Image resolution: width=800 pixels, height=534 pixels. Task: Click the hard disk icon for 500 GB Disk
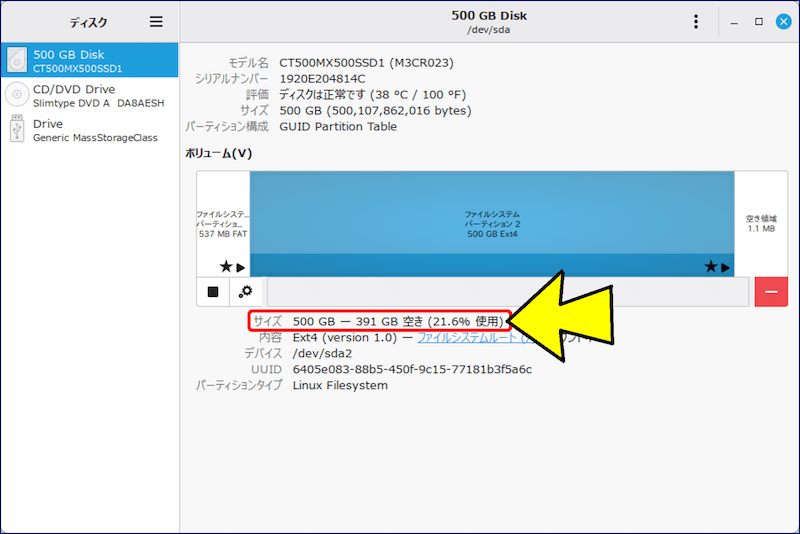[x=17, y=60]
